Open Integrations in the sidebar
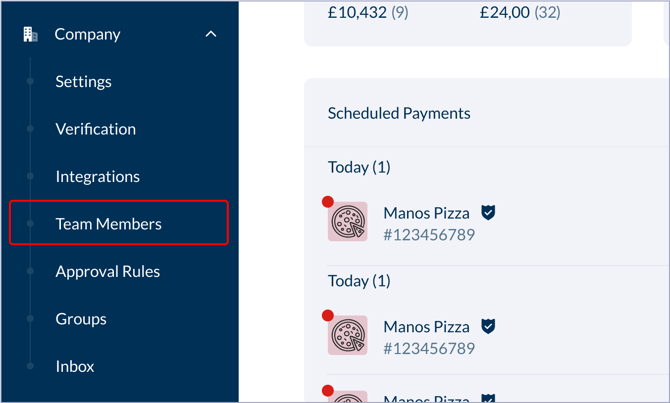 [97, 177]
